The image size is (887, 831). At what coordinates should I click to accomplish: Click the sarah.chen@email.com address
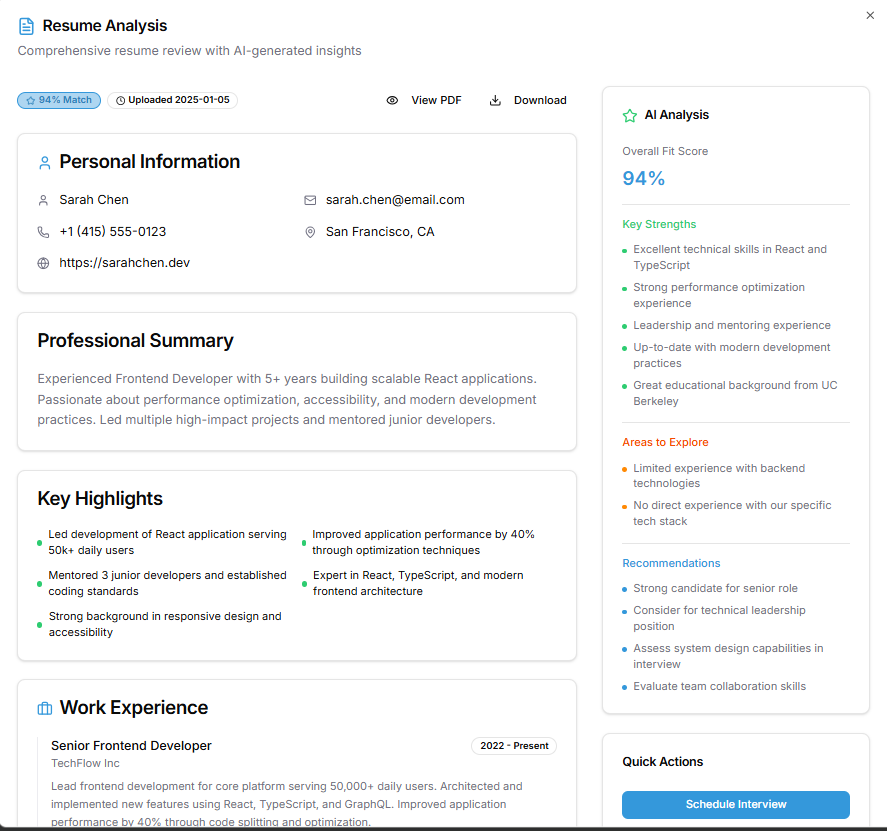coord(395,200)
